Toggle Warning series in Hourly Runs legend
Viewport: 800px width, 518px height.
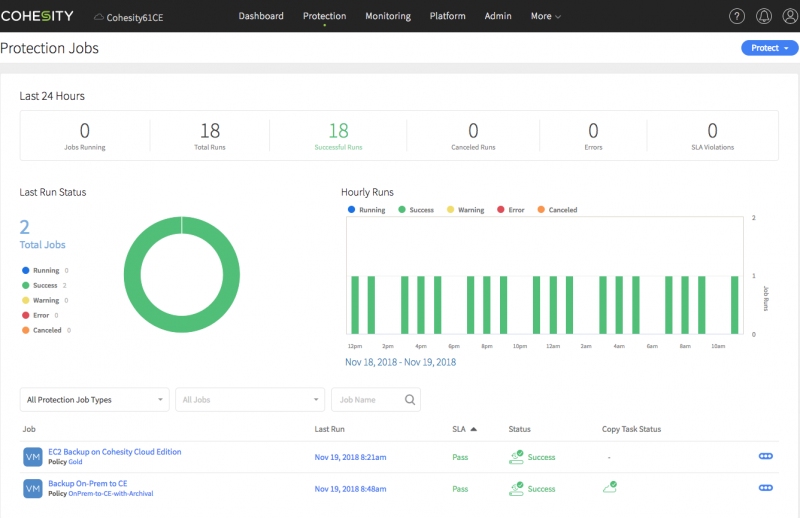(x=465, y=210)
